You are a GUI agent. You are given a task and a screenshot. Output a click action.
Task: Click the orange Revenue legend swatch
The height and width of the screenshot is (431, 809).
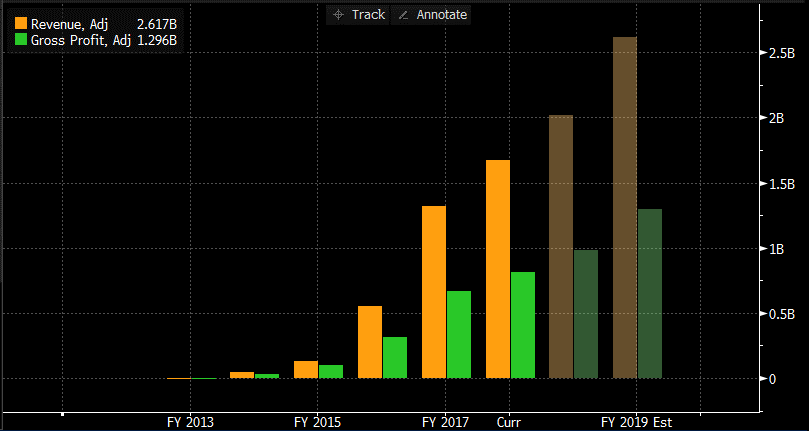click(x=21, y=24)
